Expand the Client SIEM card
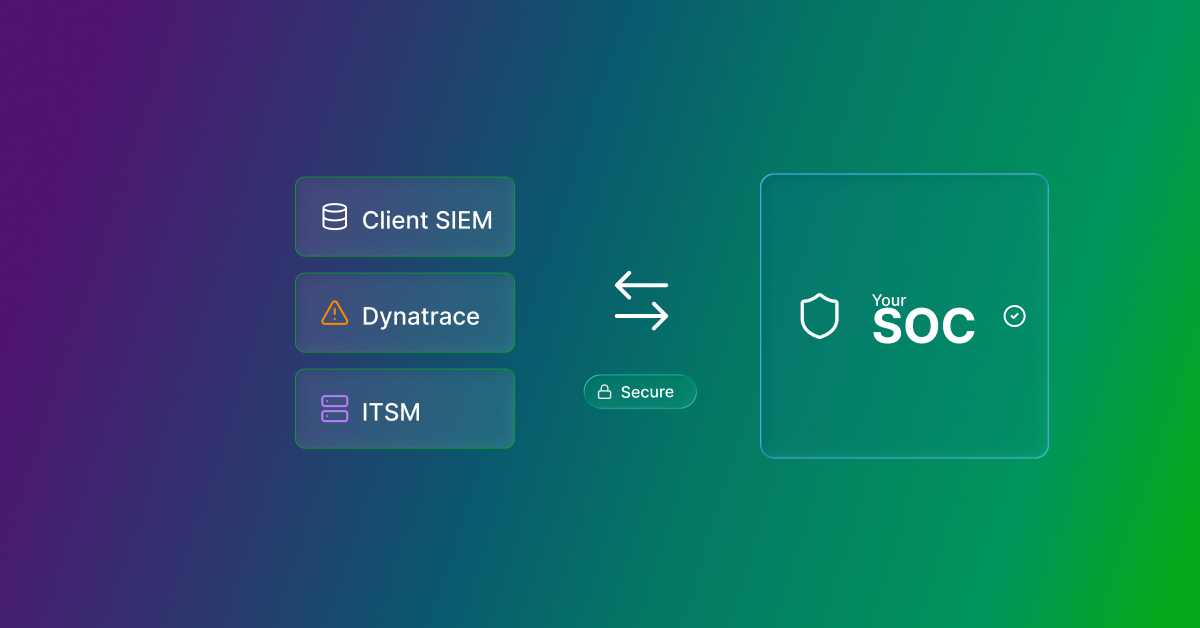 click(404, 216)
